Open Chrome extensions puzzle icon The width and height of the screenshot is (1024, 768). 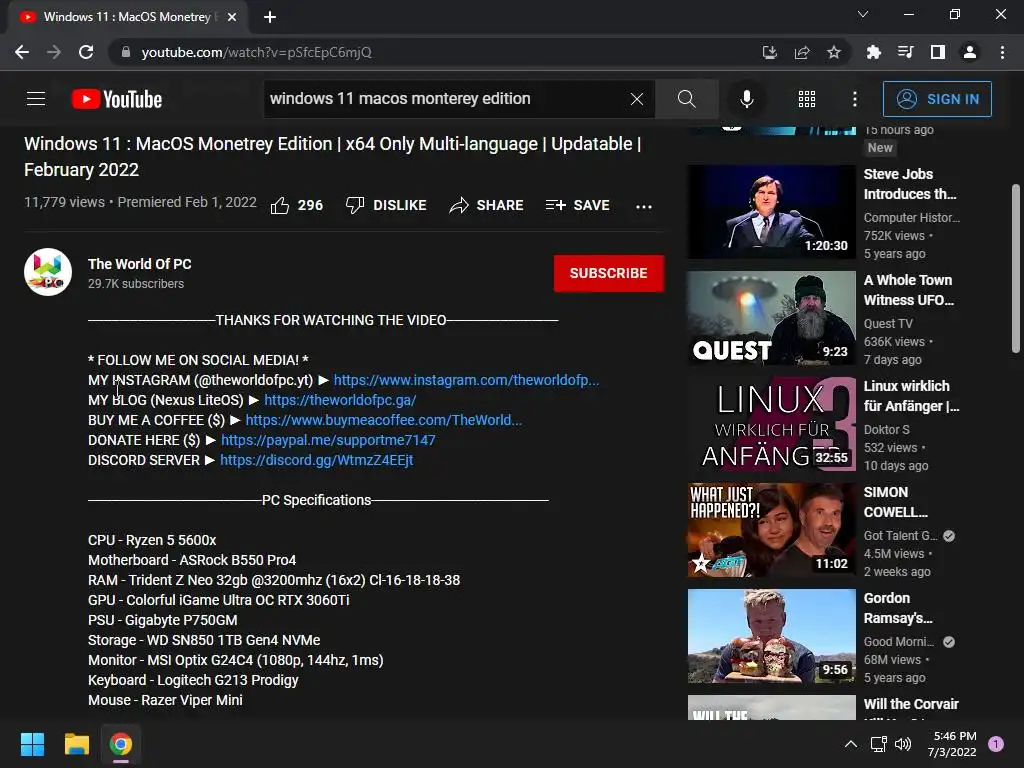tap(873, 52)
